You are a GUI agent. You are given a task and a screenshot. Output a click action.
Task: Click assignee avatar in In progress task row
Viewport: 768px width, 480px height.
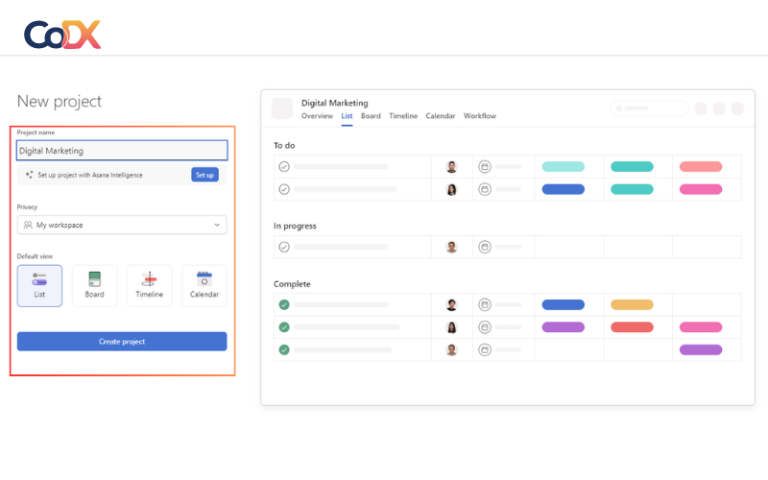[x=451, y=247]
